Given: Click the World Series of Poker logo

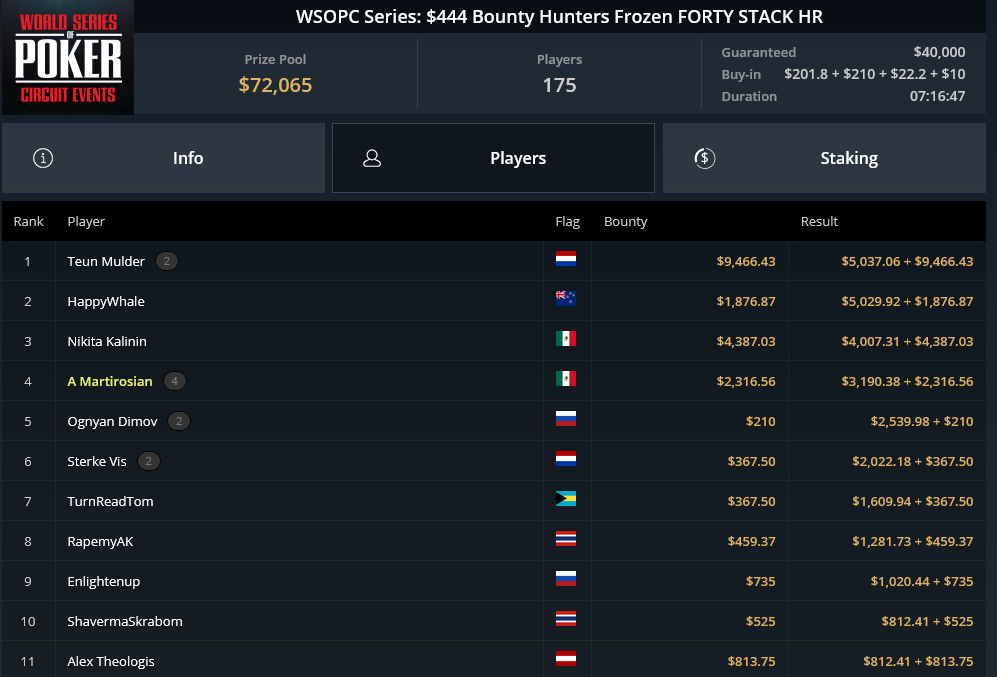Looking at the screenshot, I should pos(67,57).
